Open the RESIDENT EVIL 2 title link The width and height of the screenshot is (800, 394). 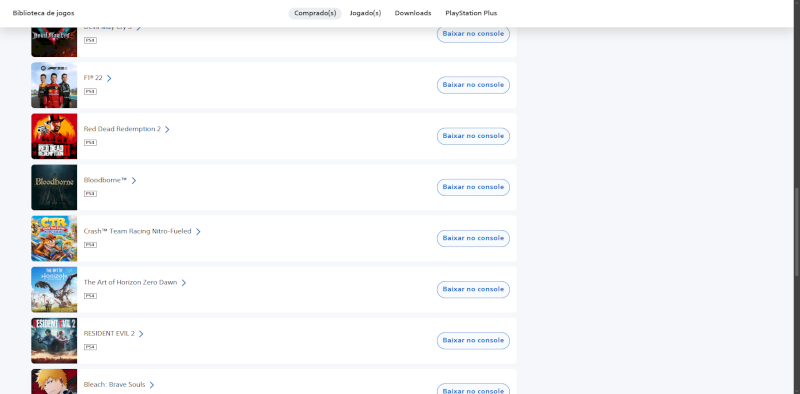(x=109, y=333)
